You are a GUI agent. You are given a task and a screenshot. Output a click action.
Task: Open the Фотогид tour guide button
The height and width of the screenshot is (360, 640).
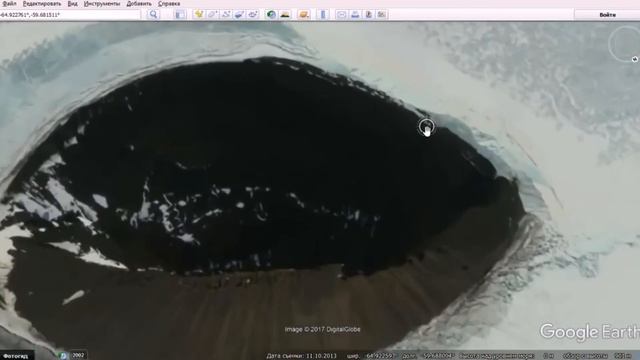point(16,356)
